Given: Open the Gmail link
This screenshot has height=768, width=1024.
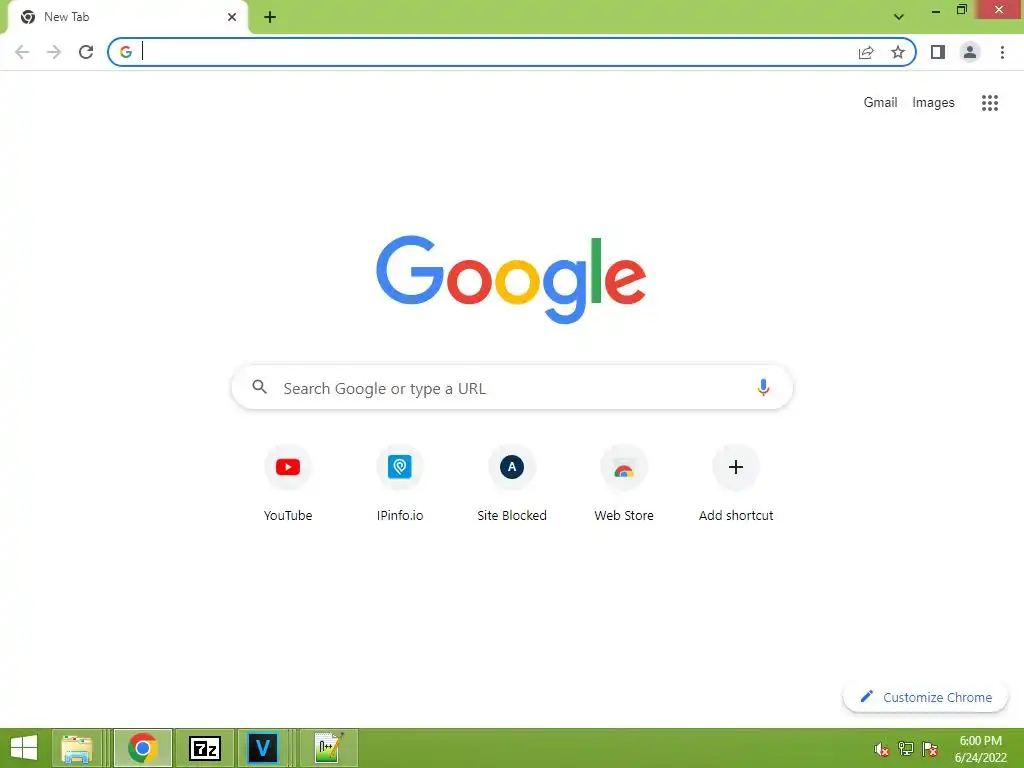Looking at the screenshot, I should [880, 103].
